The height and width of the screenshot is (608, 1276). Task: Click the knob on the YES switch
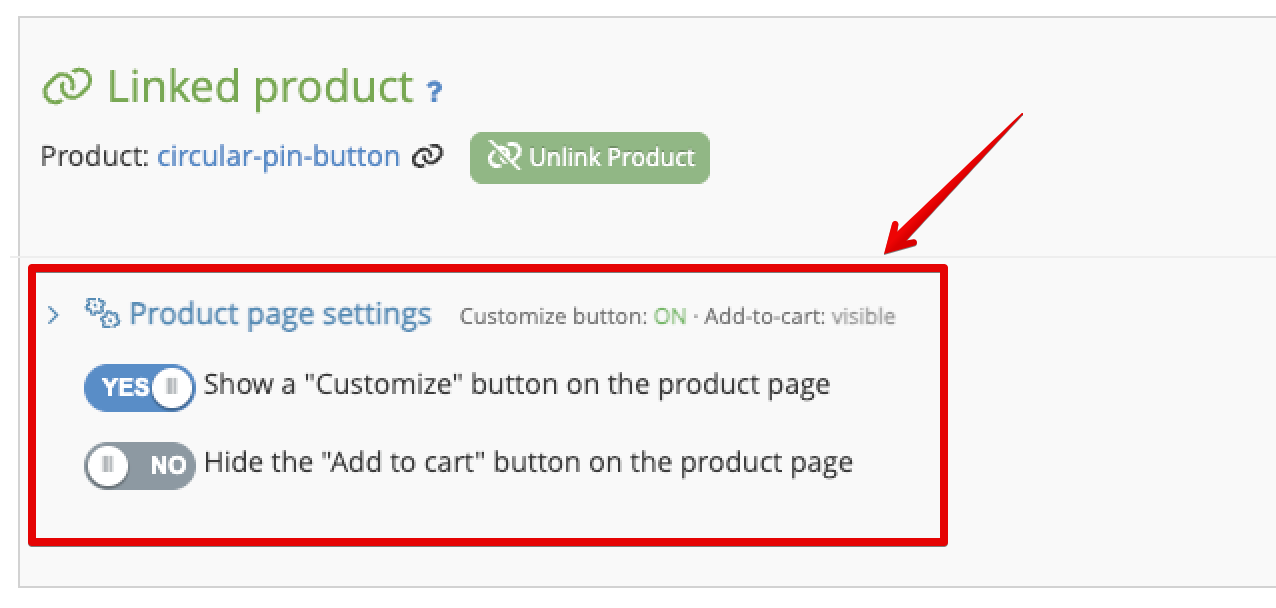click(173, 387)
